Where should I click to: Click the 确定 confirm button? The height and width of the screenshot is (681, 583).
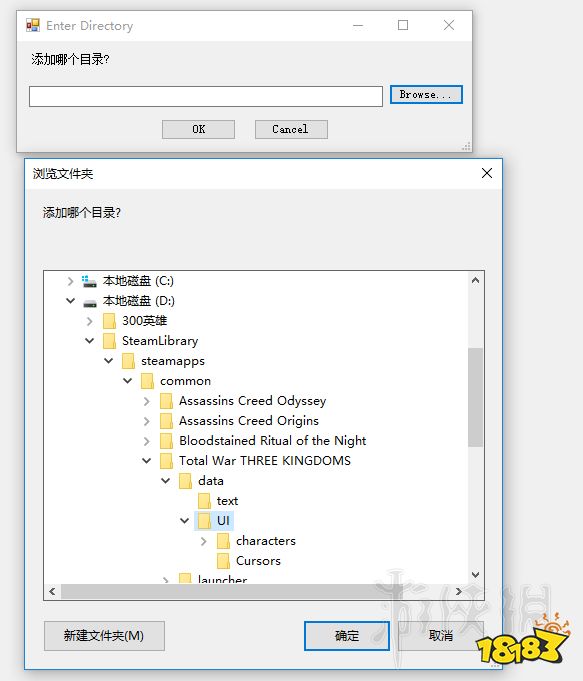(347, 636)
